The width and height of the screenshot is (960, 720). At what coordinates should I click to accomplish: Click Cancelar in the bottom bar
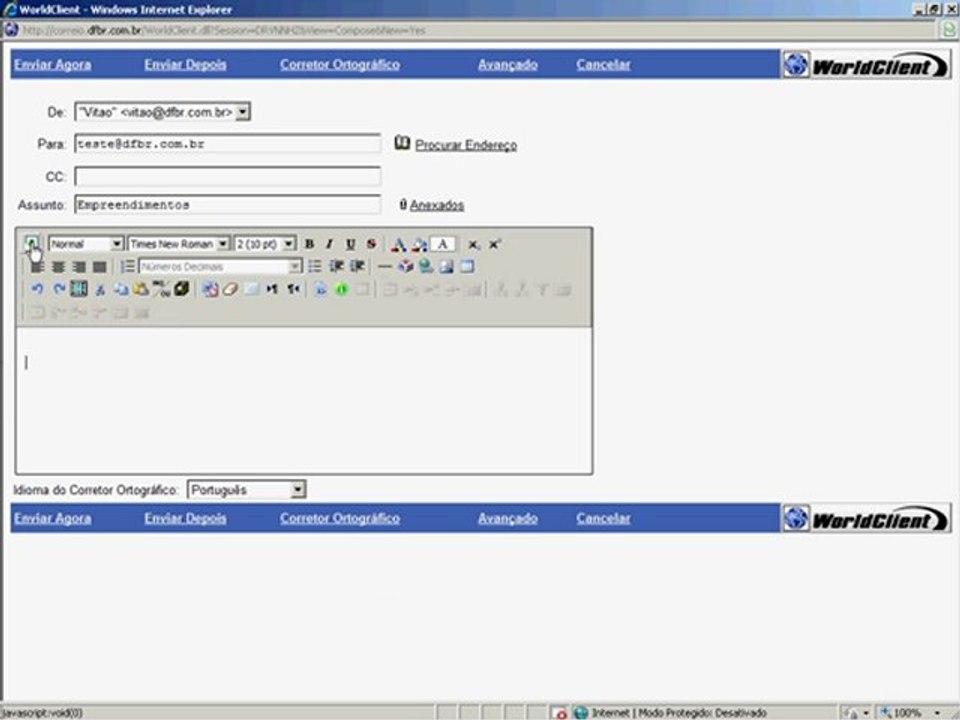pyautogui.click(x=603, y=518)
